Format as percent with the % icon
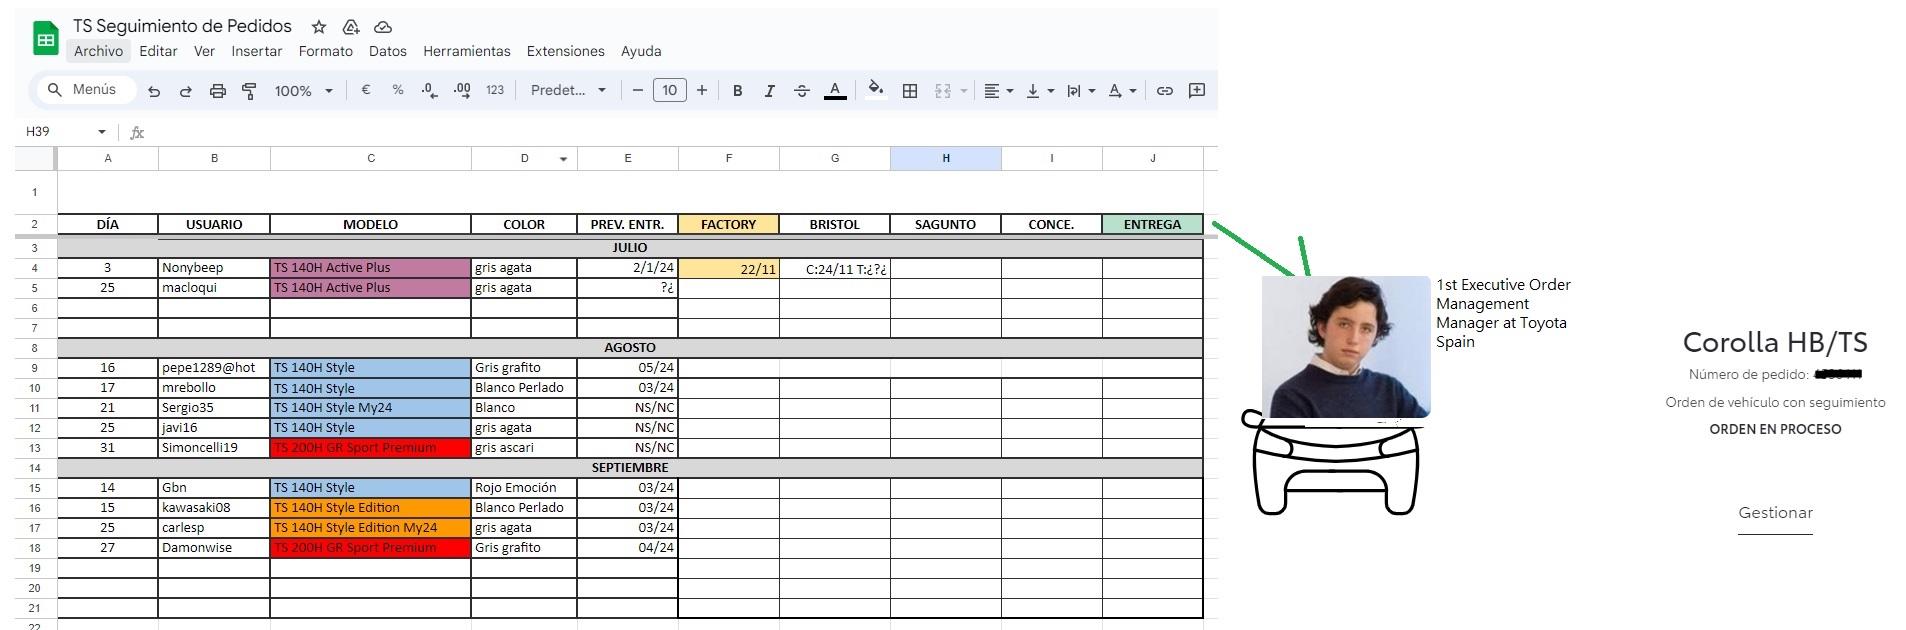 (x=398, y=90)
